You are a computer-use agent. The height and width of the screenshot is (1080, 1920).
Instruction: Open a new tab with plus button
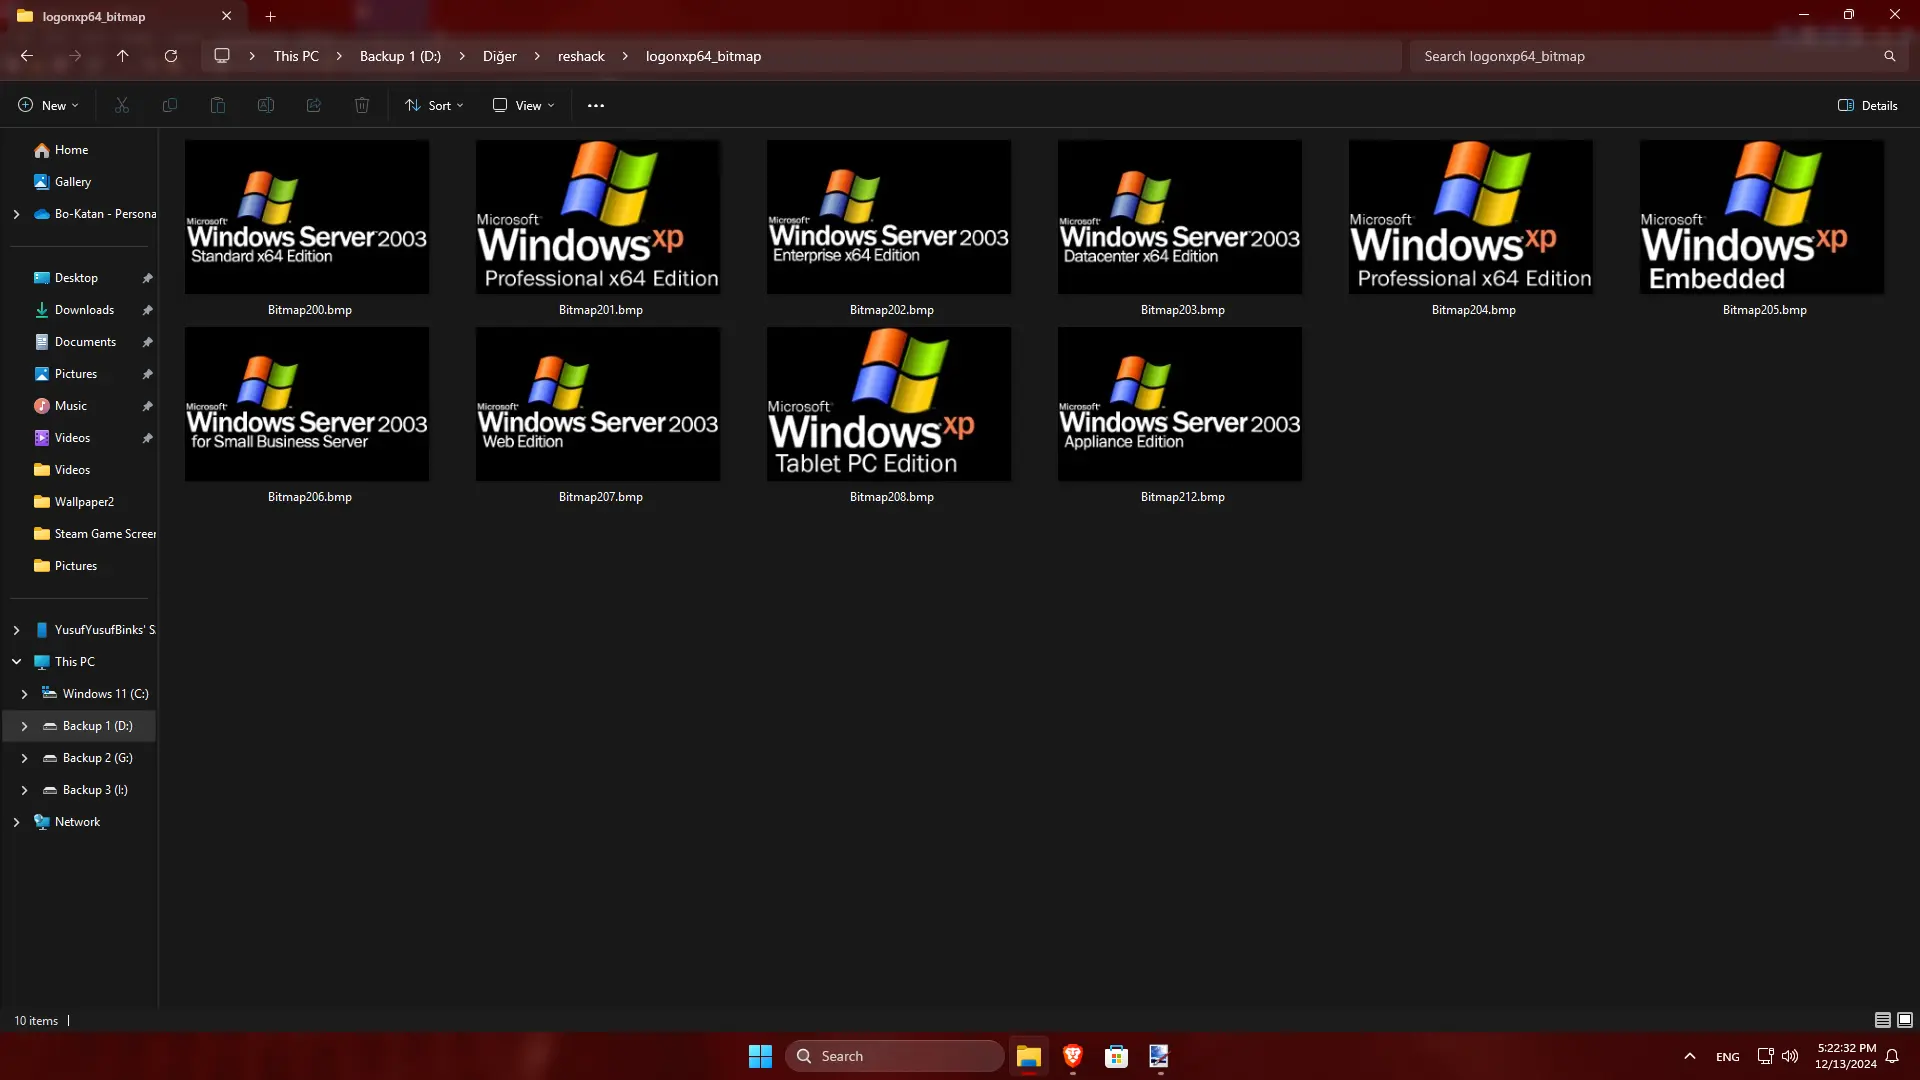tap(270, 16)
